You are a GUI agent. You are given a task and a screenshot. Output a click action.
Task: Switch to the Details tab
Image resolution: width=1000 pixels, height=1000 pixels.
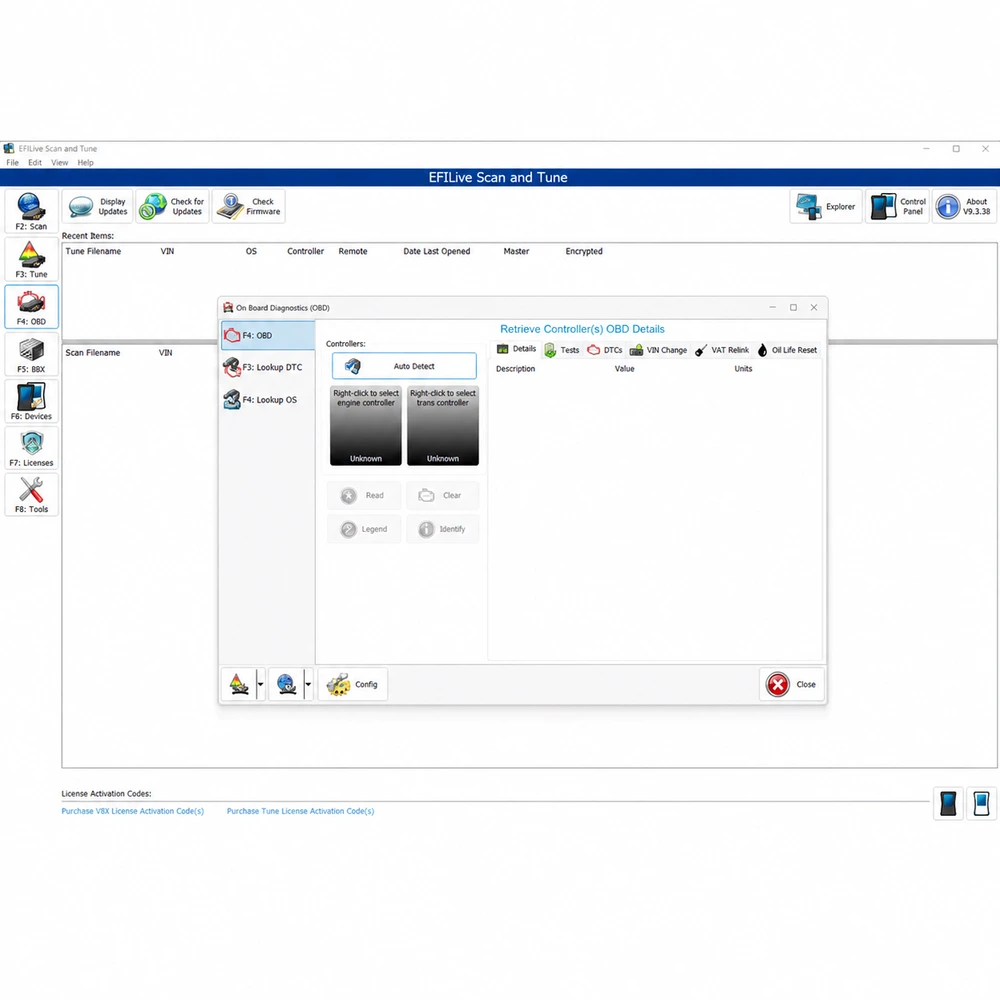[x=517, y=349]
